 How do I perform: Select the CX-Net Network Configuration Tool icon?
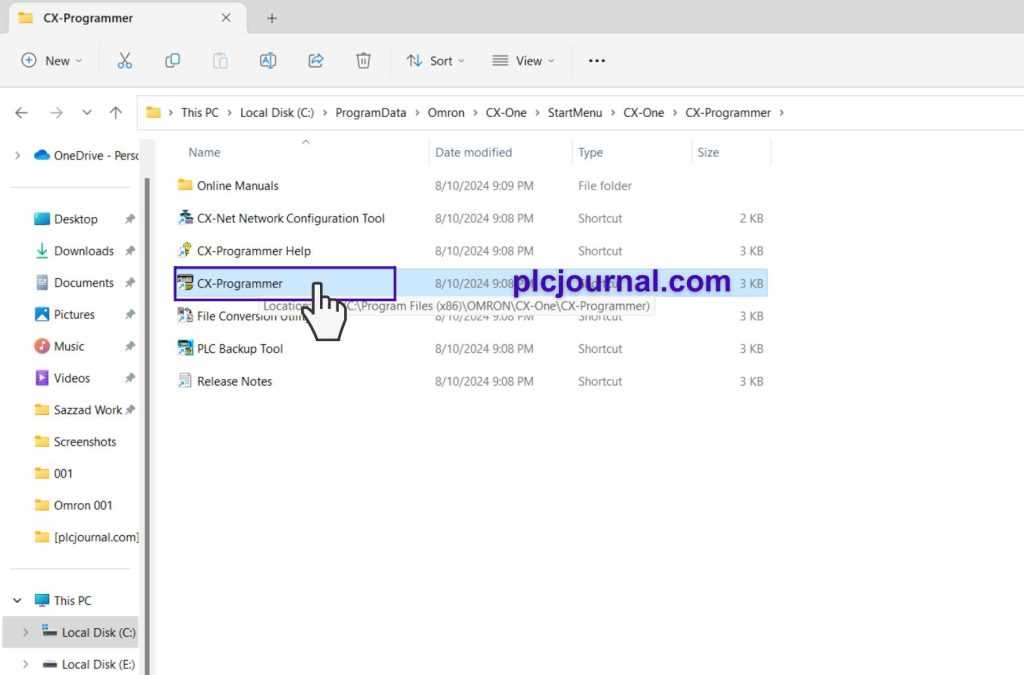point(185,217)
